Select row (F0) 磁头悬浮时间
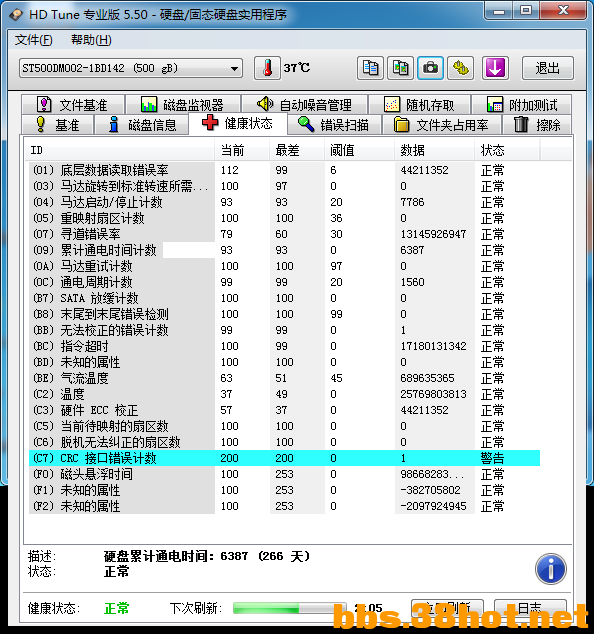 (x=284, y=474)
